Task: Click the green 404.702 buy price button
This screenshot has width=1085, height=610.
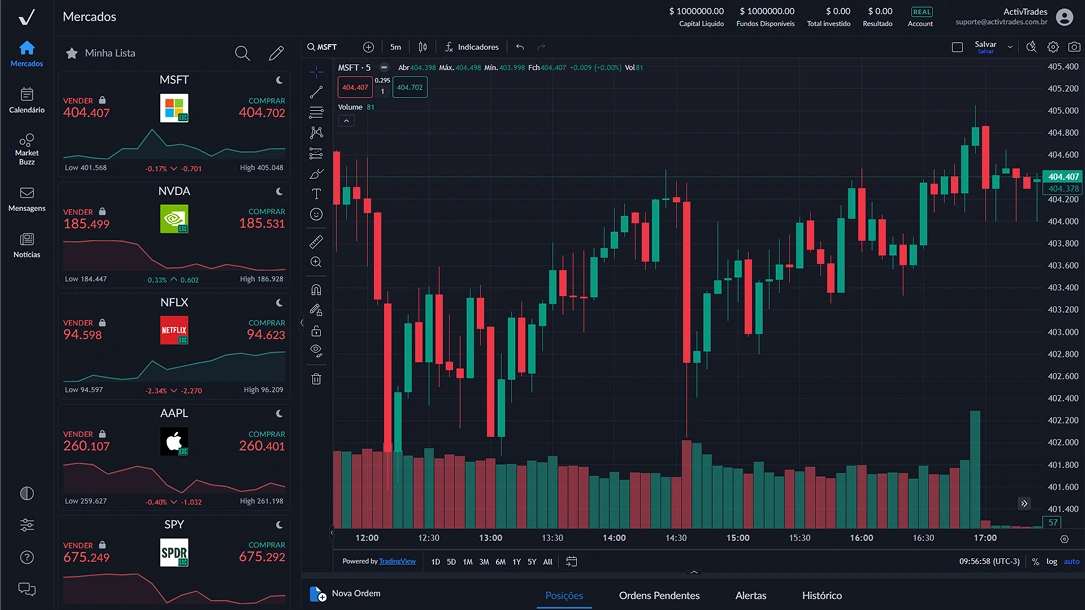Action: click(410, 87)
